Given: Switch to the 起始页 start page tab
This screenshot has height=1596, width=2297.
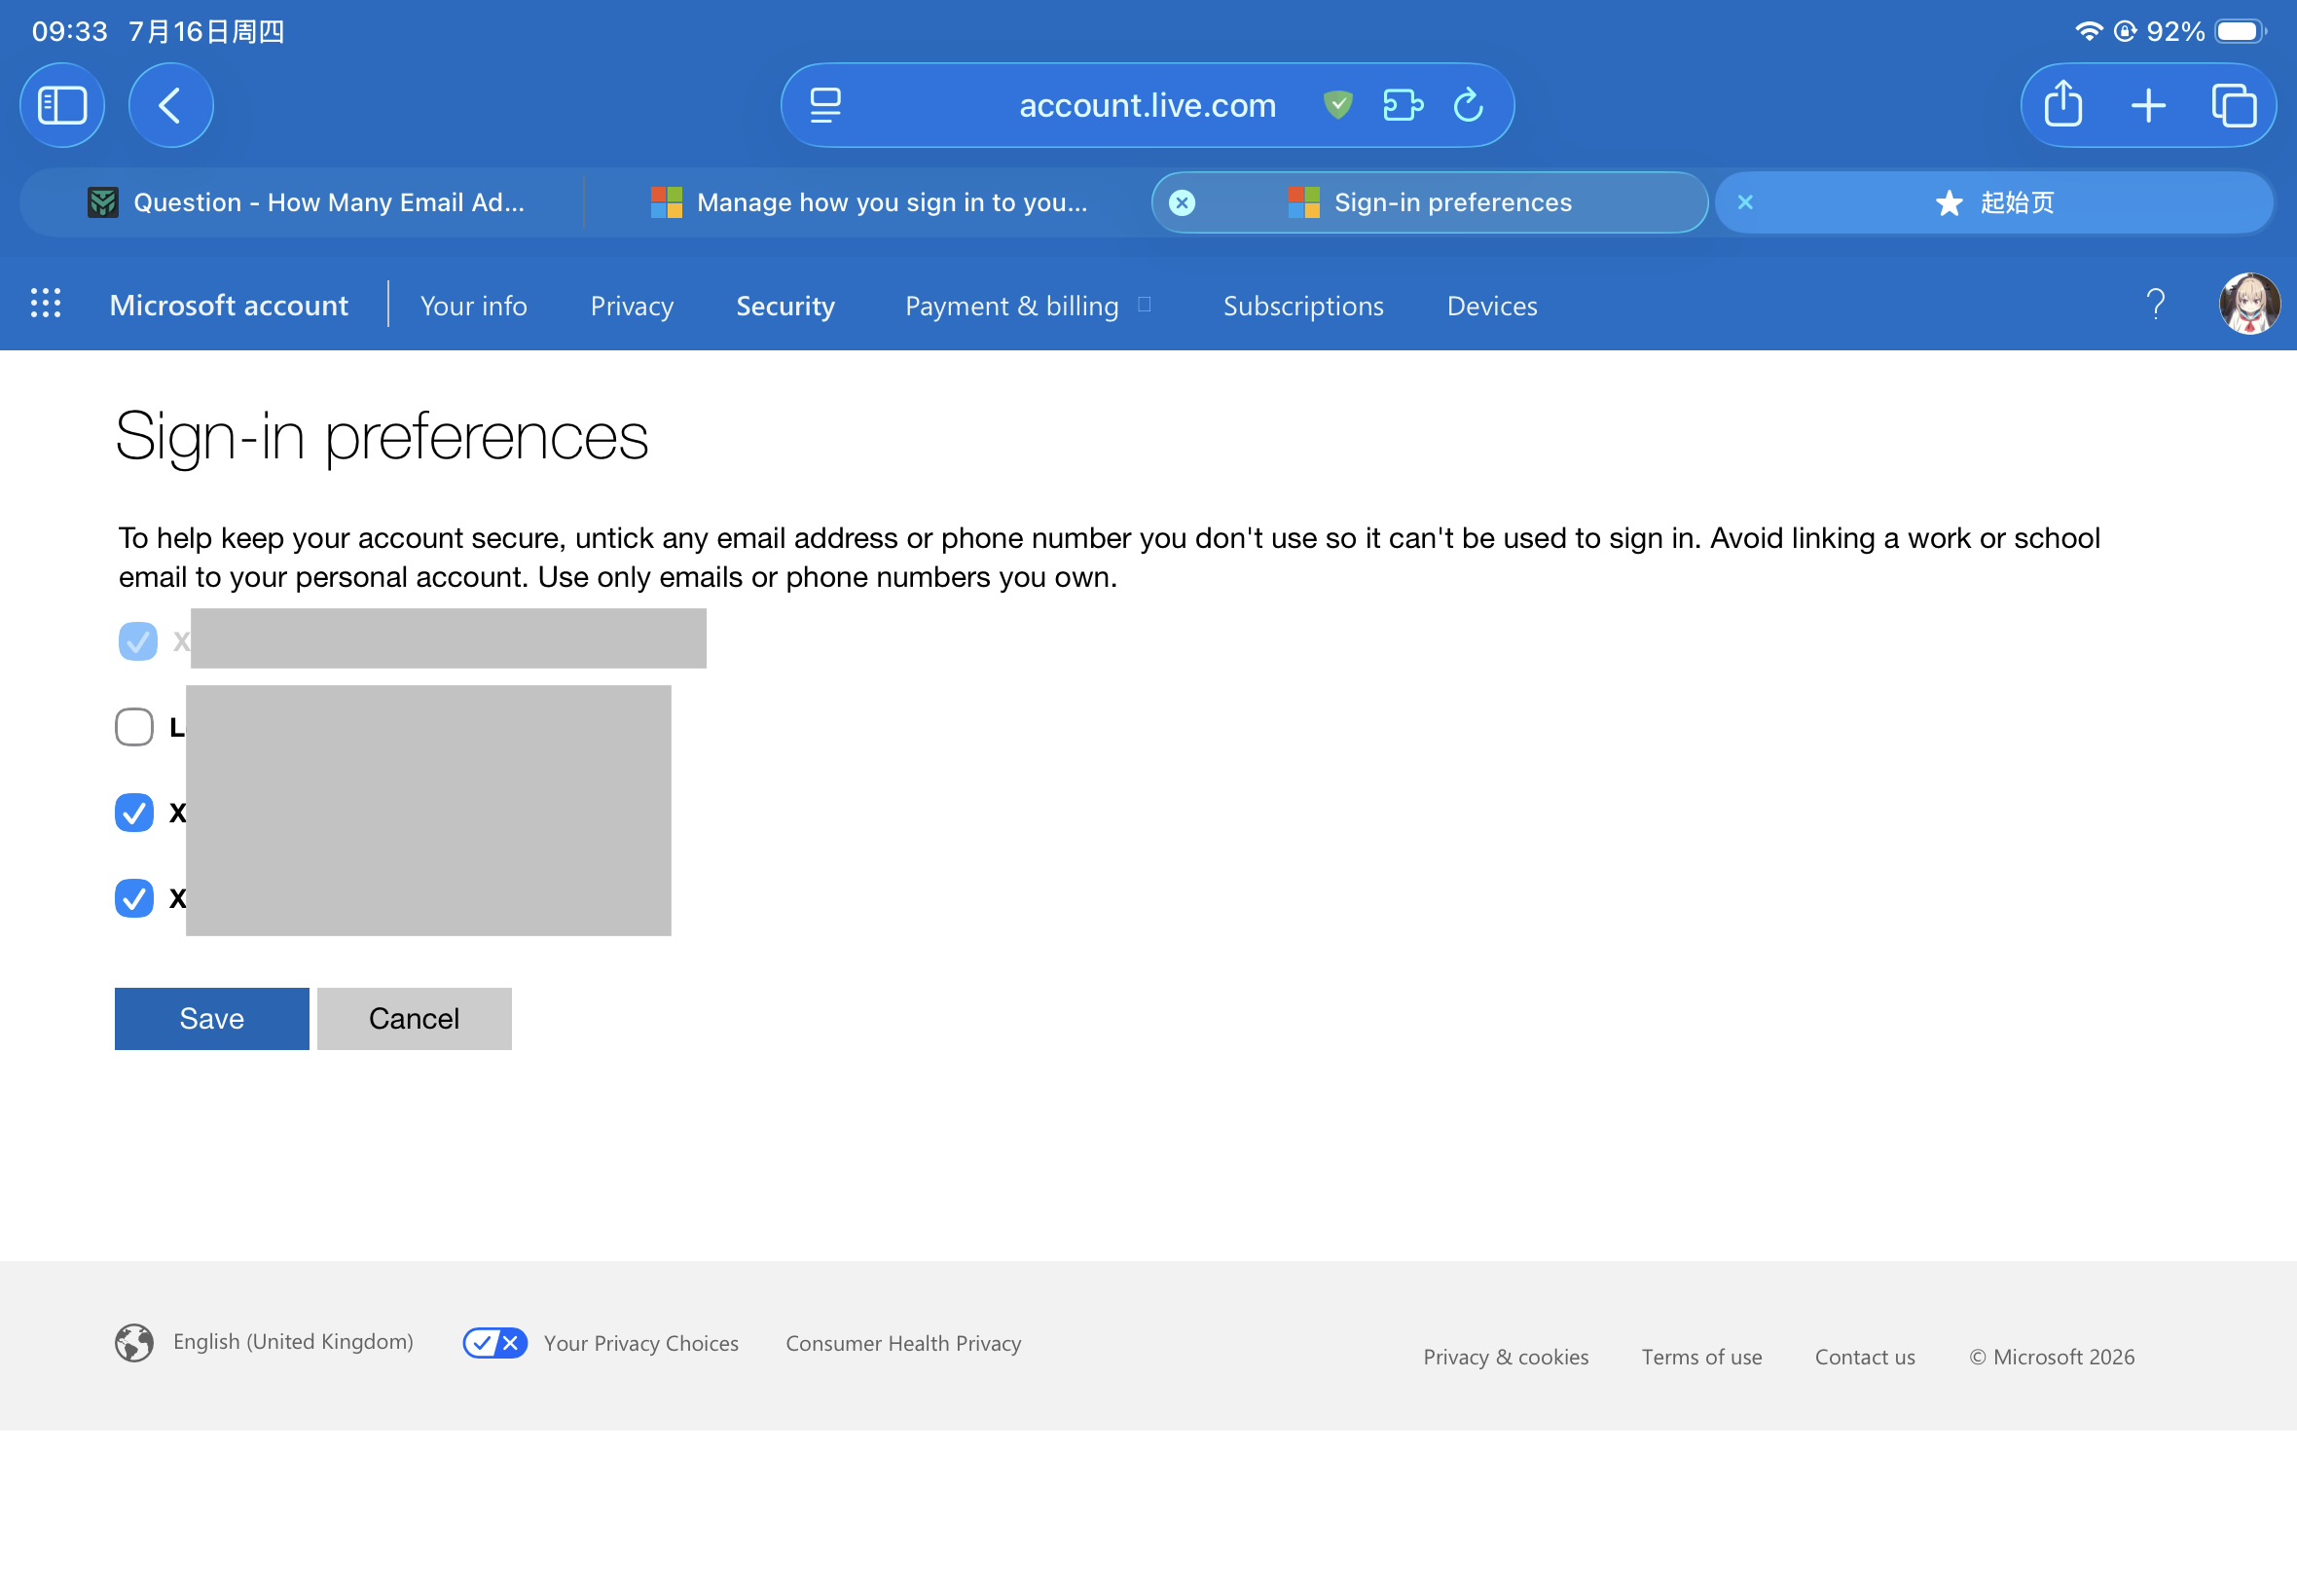Looking at the screenshot, I should tap(1995, 203).
